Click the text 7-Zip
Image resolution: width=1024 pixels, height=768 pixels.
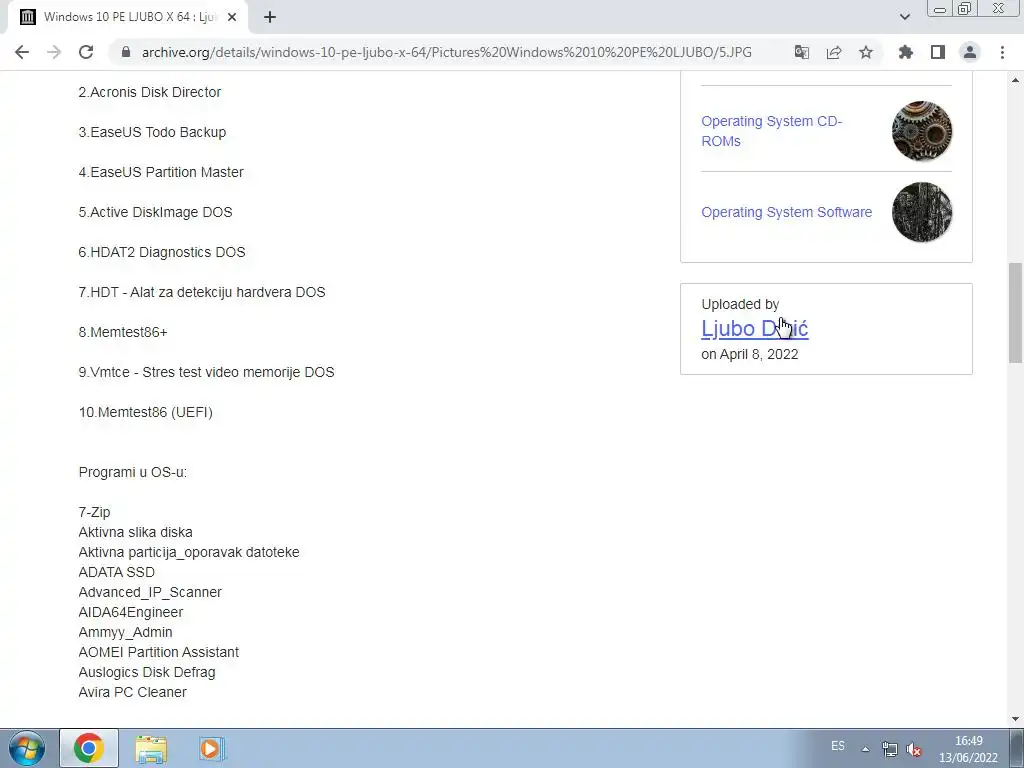tap(94, 512)
